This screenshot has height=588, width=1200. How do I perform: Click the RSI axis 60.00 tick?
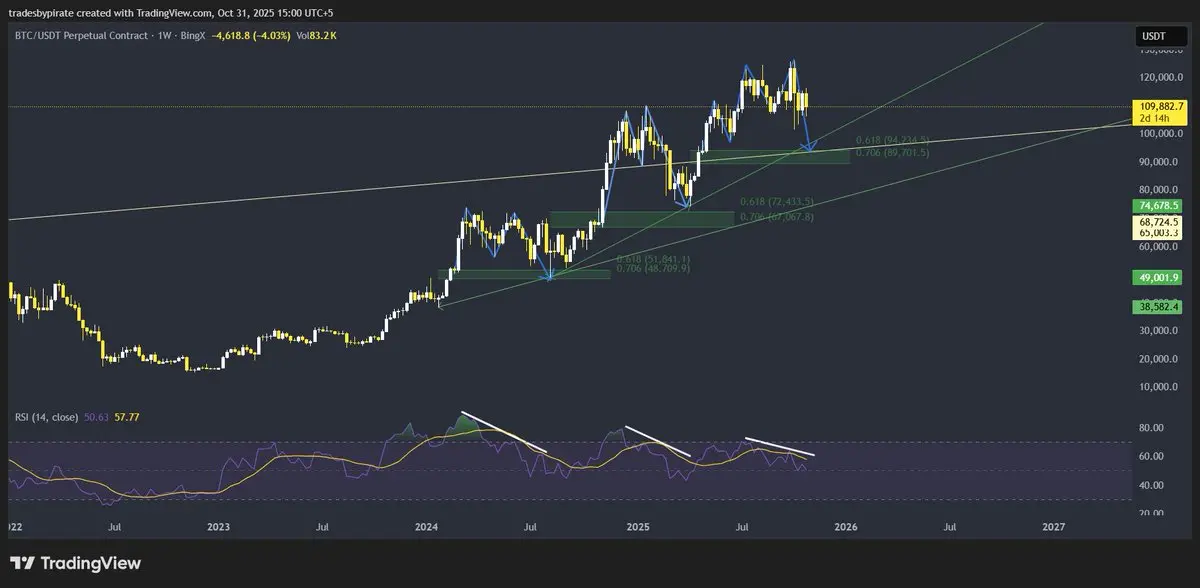pos(1152,456)
